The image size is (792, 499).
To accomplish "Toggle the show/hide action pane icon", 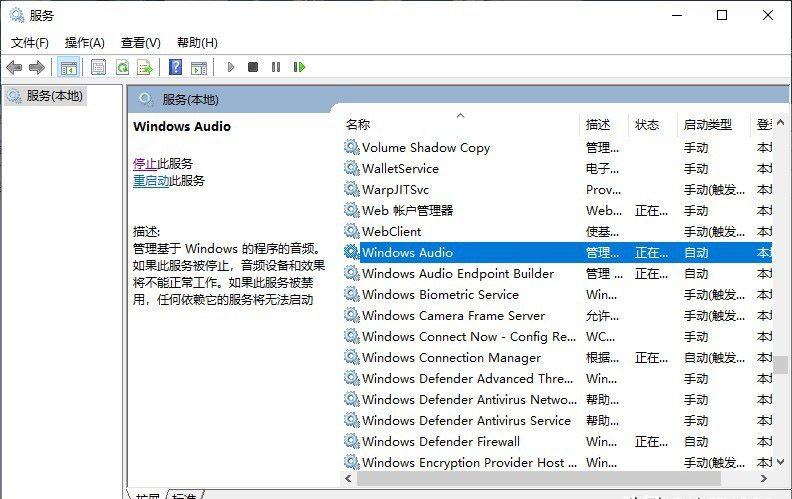I will coord(199,67).
